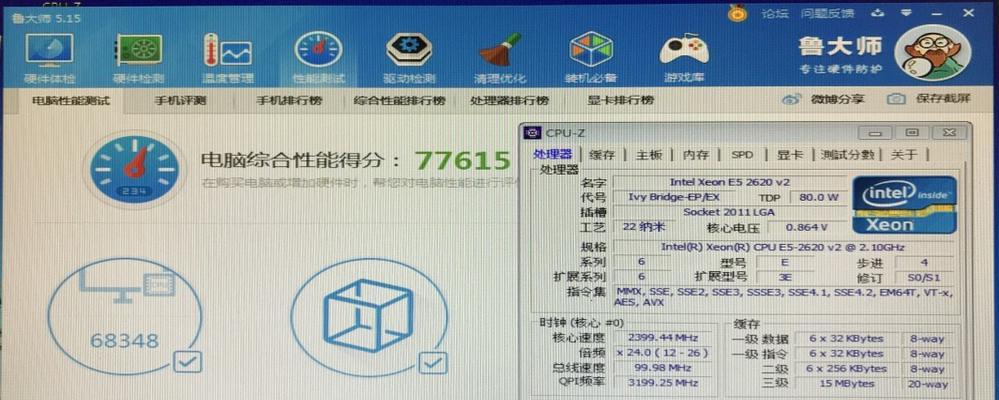The width and height of the screenshot is (999, 400).
Task: Click revision value S0/S1
Action: click(x=924, y=278)
